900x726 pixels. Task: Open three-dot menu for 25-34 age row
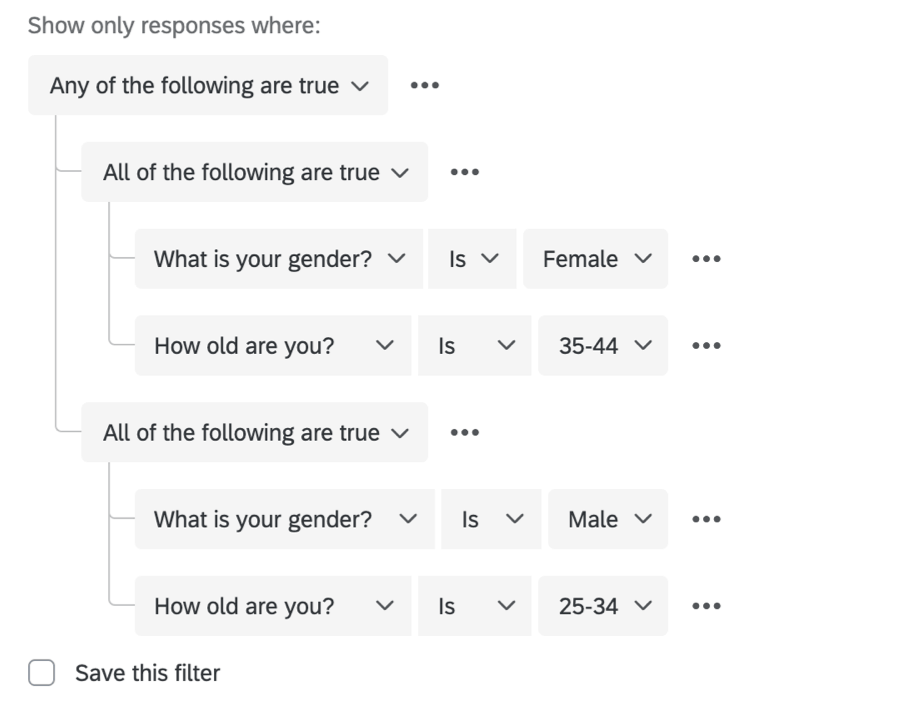pos(706,607)
